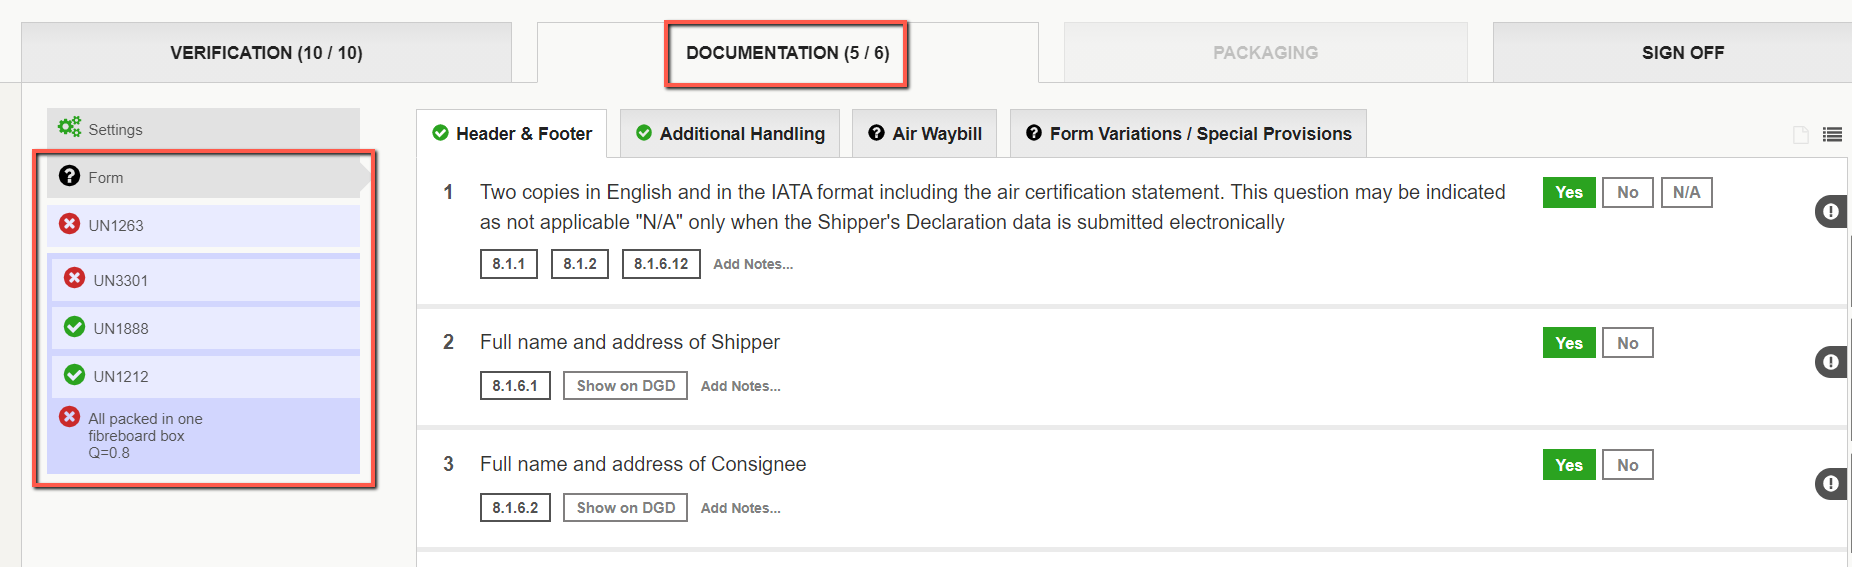Select Yes for Full name of Consignee
Image resolution: width=1852 pixels, height=567 pixels.
pyautogui.click(x=1569, y=465)
